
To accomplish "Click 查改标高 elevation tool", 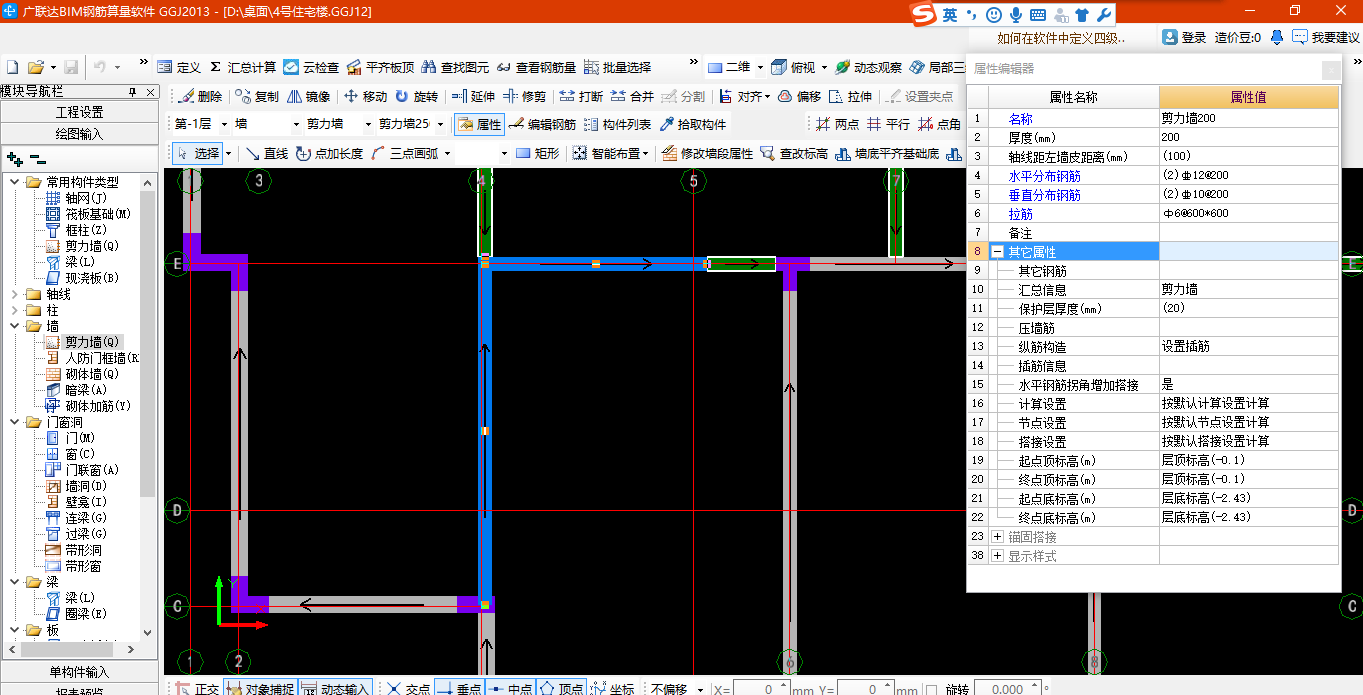I will [x=794, y=154].
